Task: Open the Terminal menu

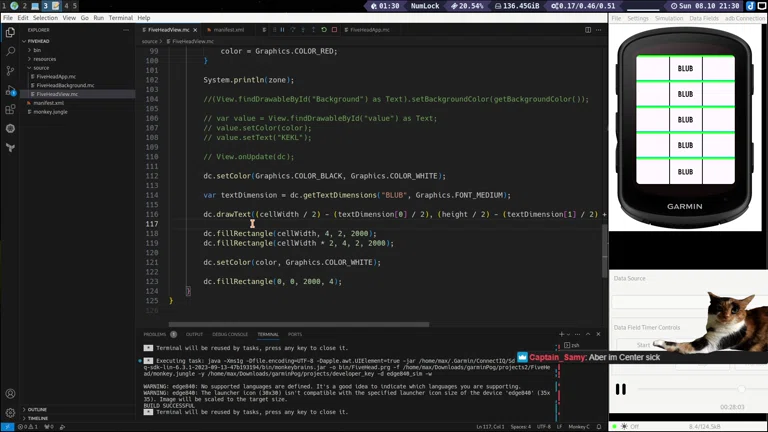Action: (120, 18)
